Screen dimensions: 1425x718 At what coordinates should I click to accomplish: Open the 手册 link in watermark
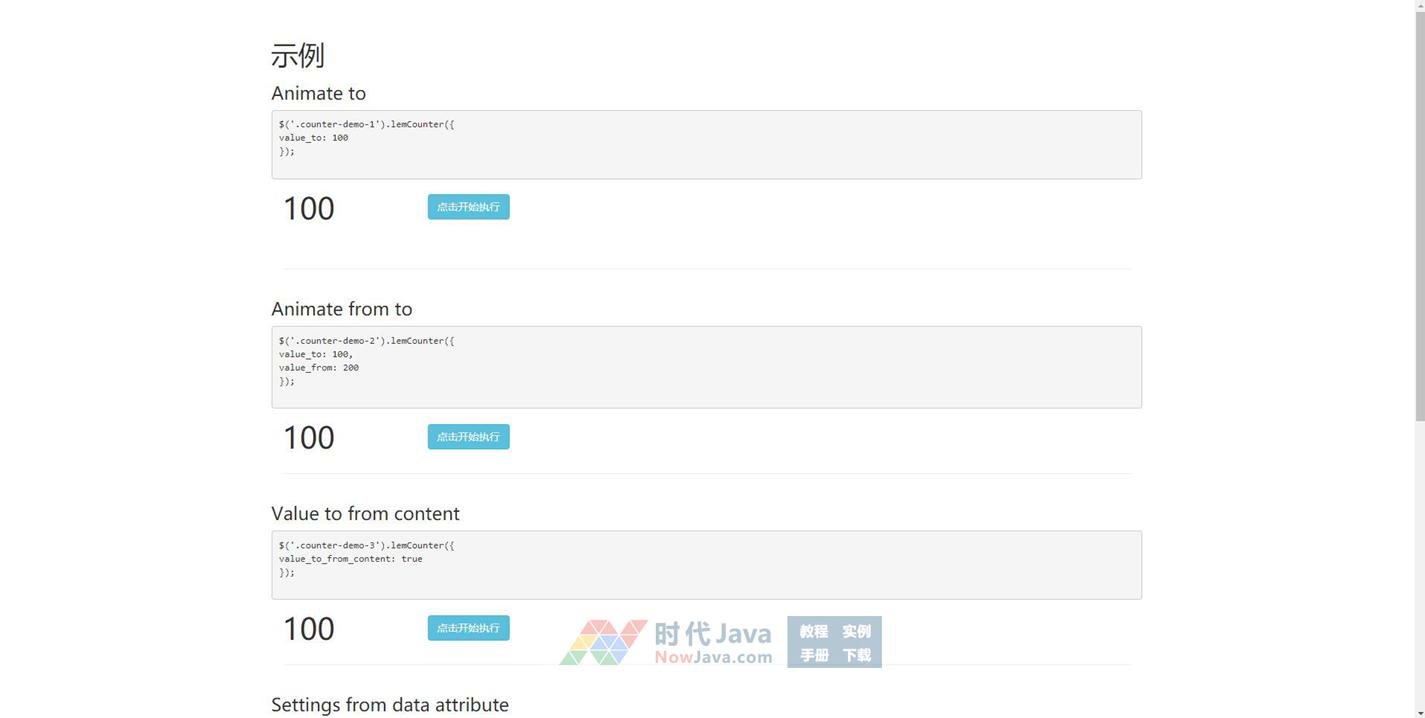point(813,656)
